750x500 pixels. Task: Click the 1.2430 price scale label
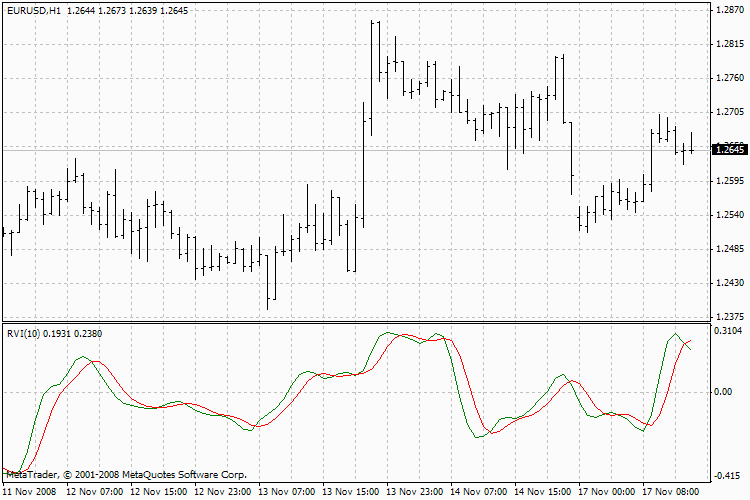[x=730, y=283]
